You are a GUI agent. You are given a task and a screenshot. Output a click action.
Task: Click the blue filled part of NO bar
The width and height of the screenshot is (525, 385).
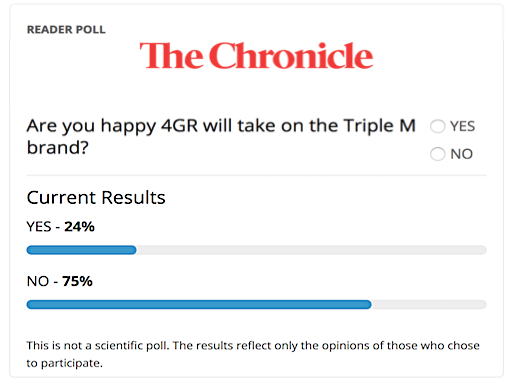tap(199, 304)
